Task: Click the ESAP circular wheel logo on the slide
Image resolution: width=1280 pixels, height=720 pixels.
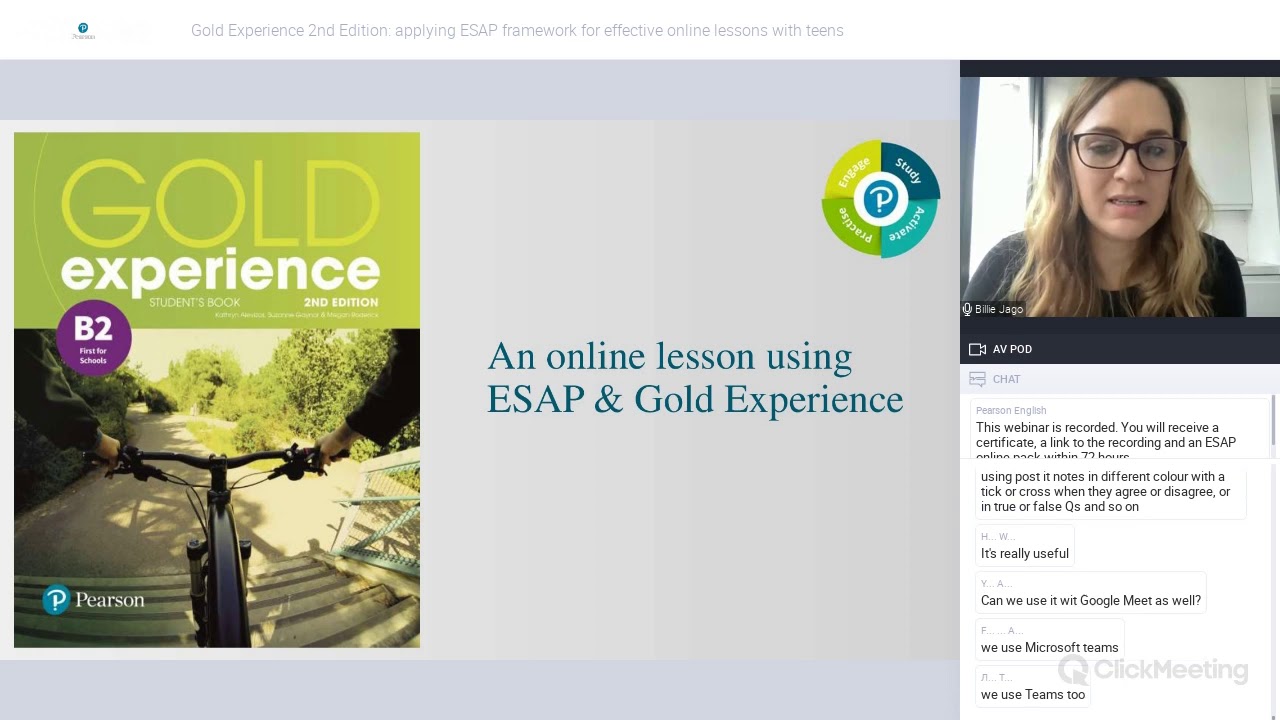Action: [x=880, y=198]
